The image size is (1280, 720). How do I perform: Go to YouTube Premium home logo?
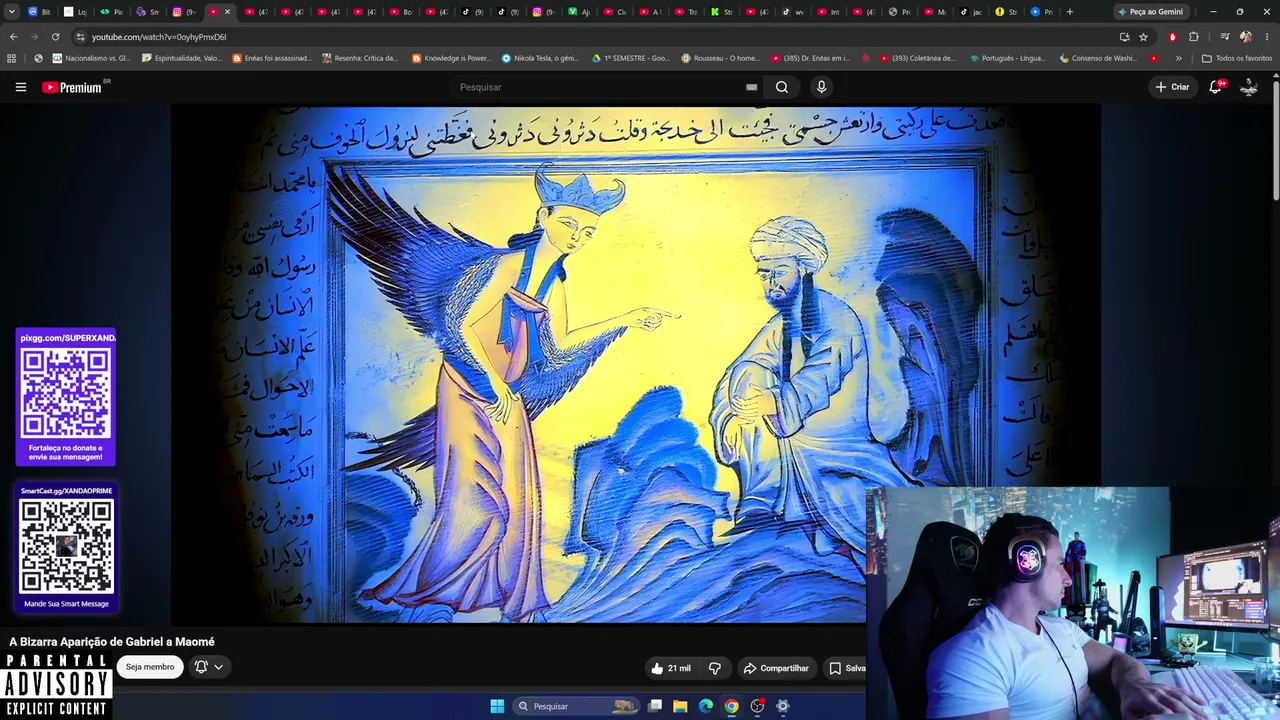72,87
